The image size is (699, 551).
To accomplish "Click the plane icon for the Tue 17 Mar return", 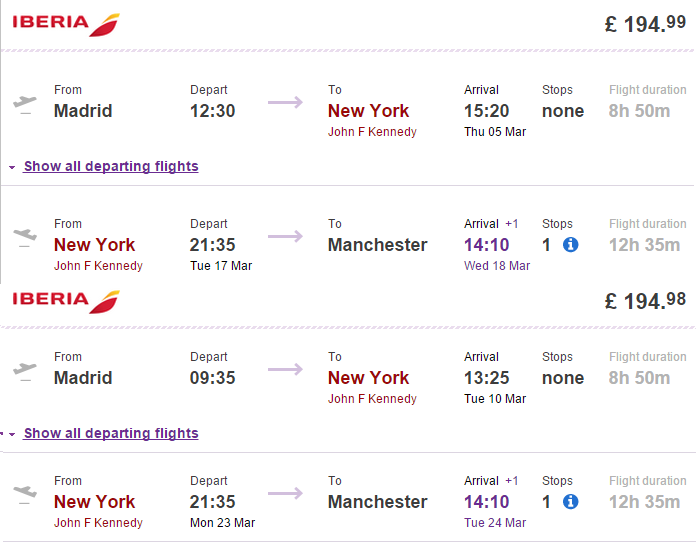I will 25,237.
